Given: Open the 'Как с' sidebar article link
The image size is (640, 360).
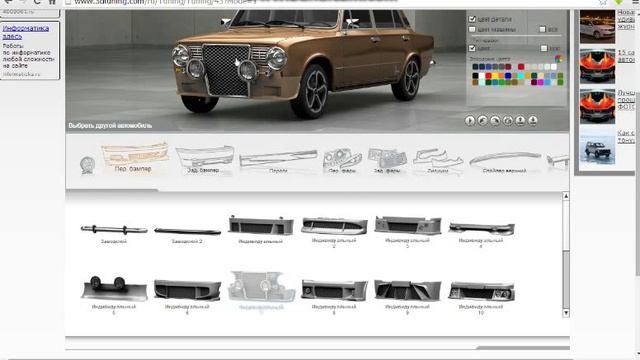Looking at the screenshot, I should coord(626,136).
